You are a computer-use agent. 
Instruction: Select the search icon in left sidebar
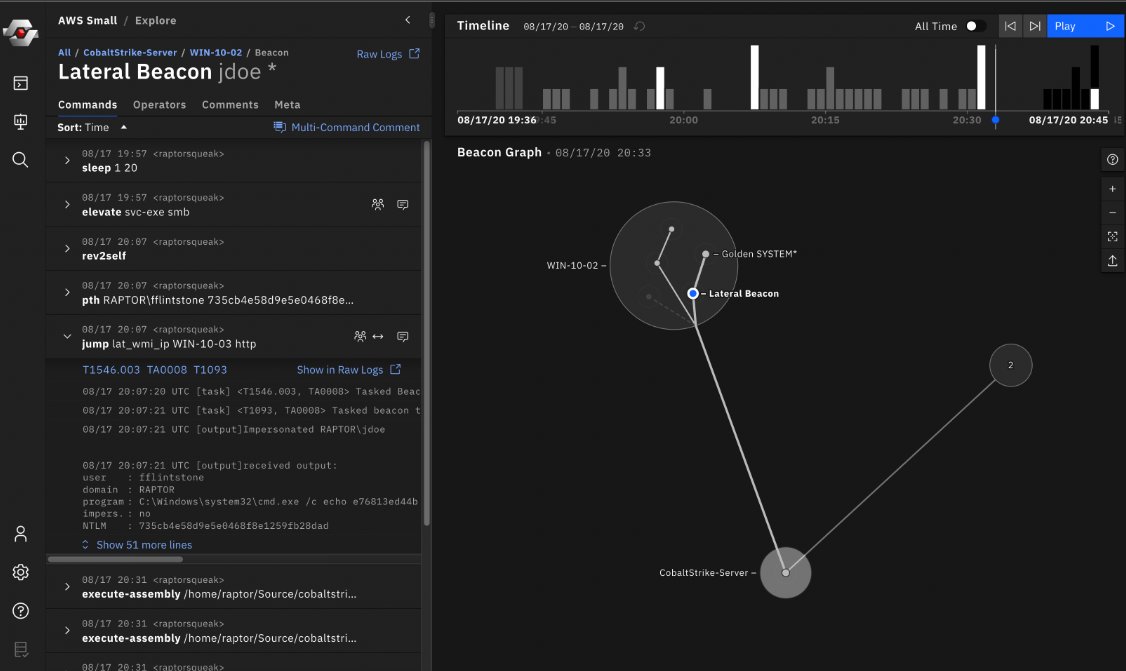20,157
